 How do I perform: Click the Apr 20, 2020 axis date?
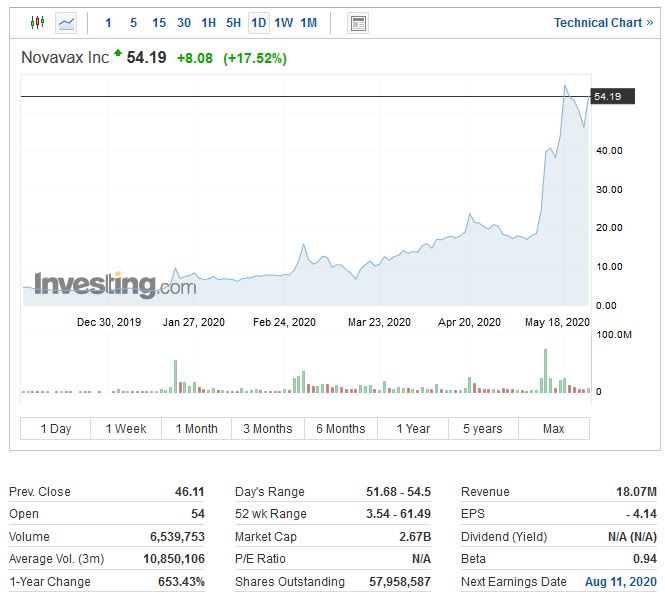coord(469,322)
